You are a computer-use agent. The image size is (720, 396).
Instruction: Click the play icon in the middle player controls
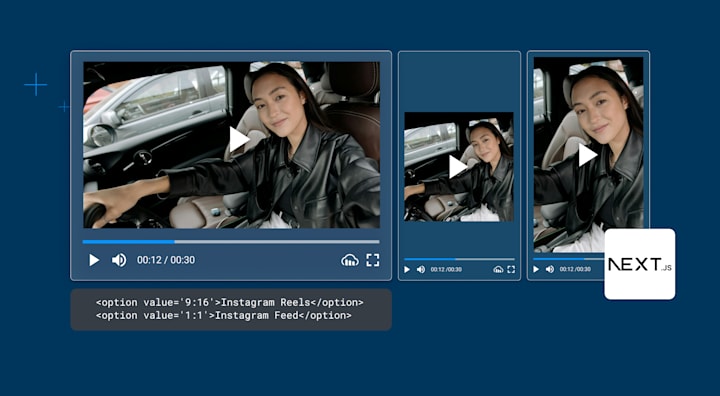[406, 270]
